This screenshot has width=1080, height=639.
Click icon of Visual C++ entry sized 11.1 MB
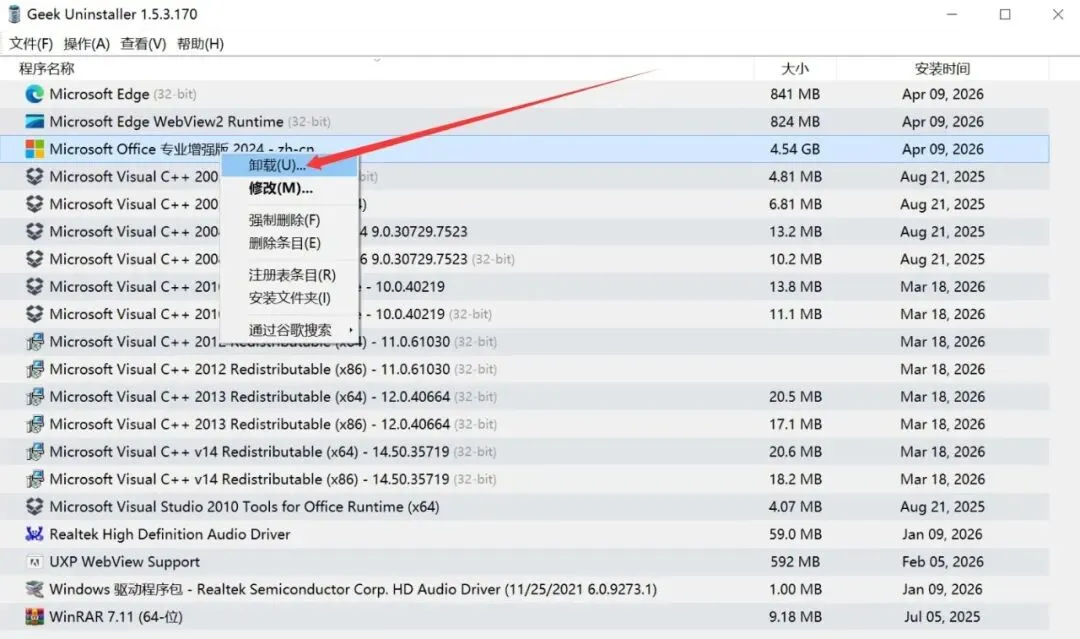point(34,314)
